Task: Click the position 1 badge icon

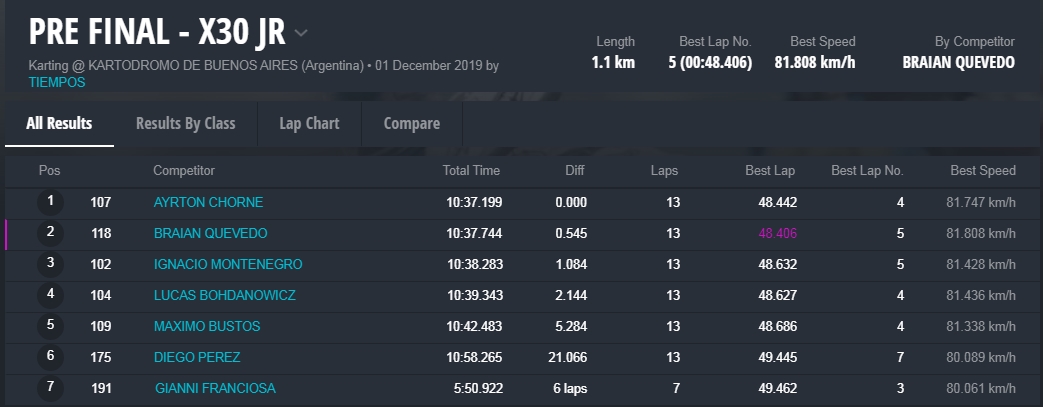Action: point(50,203)
